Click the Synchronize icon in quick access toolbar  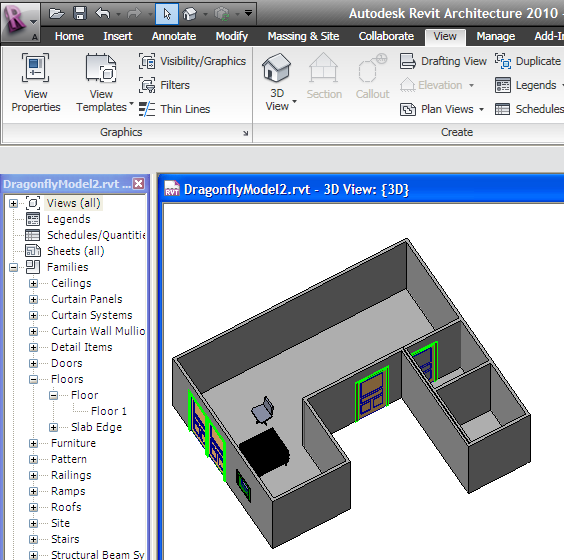pos(222,14)
